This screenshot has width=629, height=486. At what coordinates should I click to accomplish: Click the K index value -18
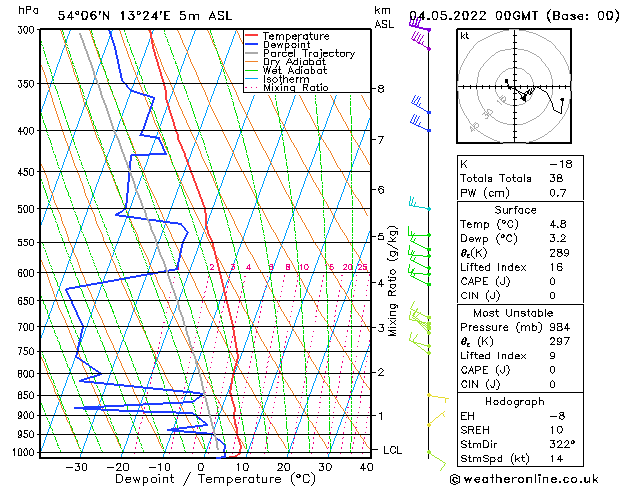coord(560,164)
